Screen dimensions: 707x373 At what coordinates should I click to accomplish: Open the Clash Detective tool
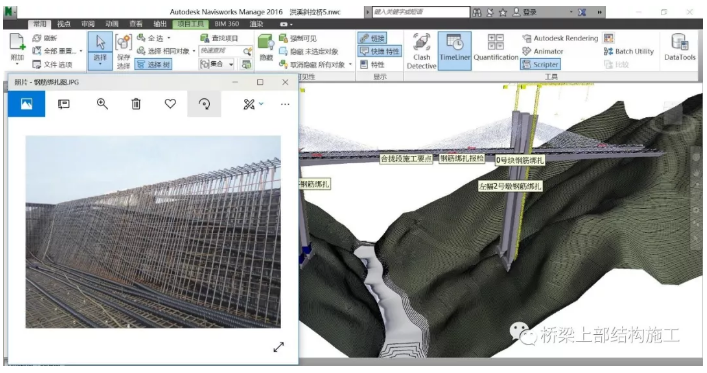421,51
